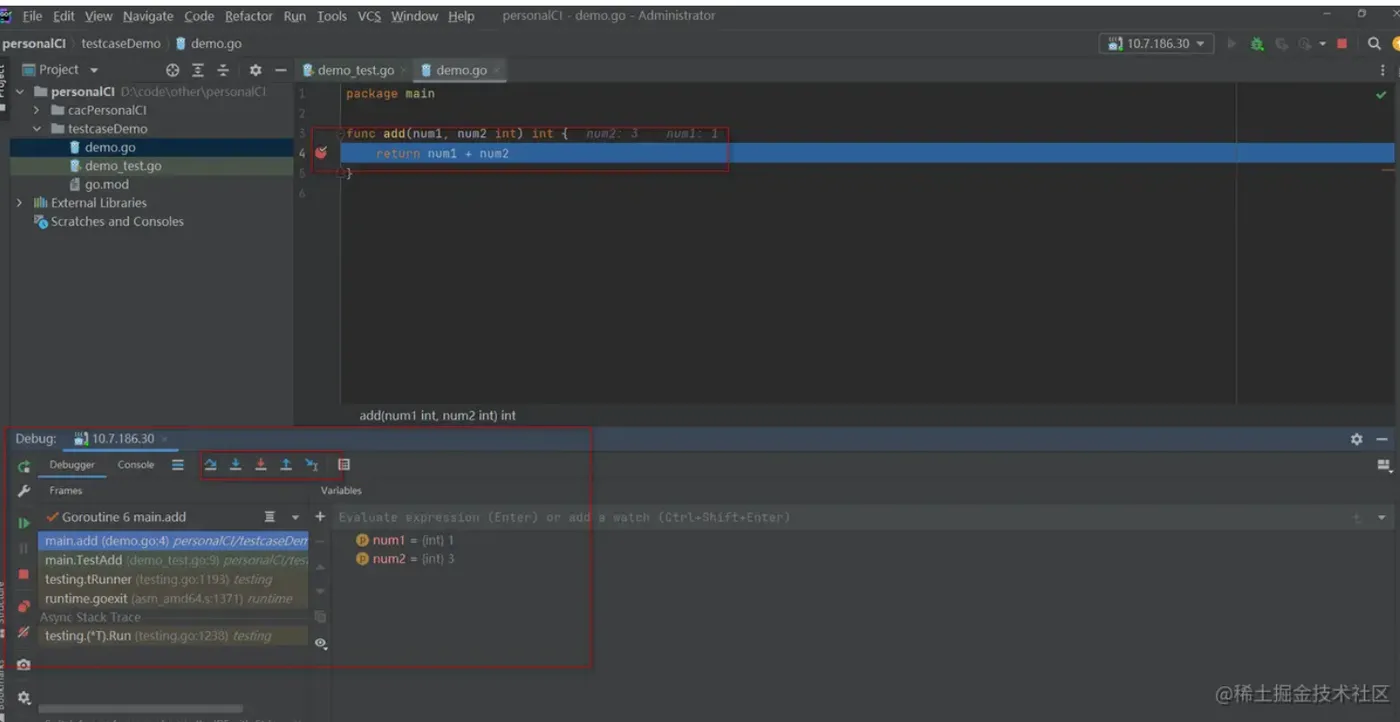Open the editor tabs three-dot menu
This screenshot has height=722, width=1400.
[x=1383, y=70]
